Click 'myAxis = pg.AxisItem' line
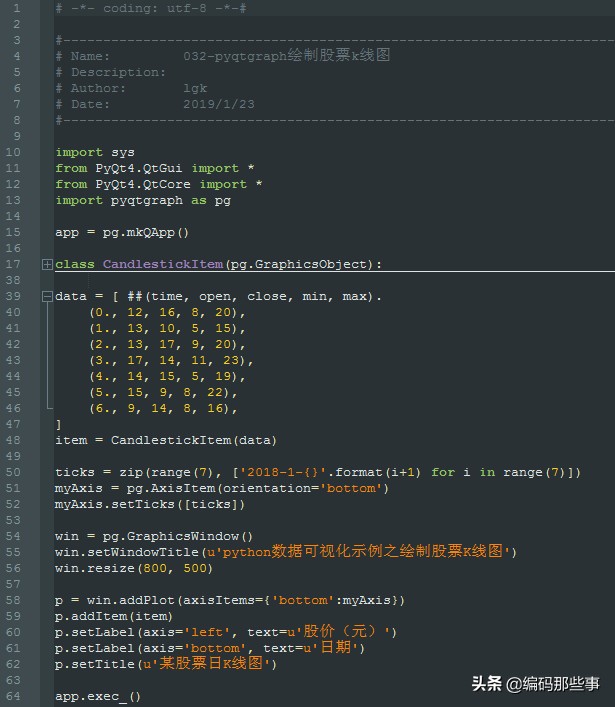 (222, 488)
